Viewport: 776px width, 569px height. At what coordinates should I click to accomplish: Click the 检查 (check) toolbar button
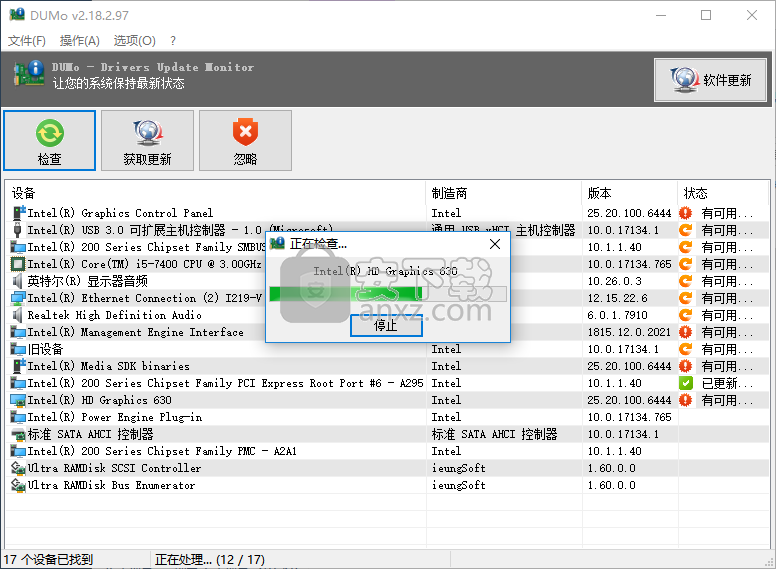coord(49,141)
